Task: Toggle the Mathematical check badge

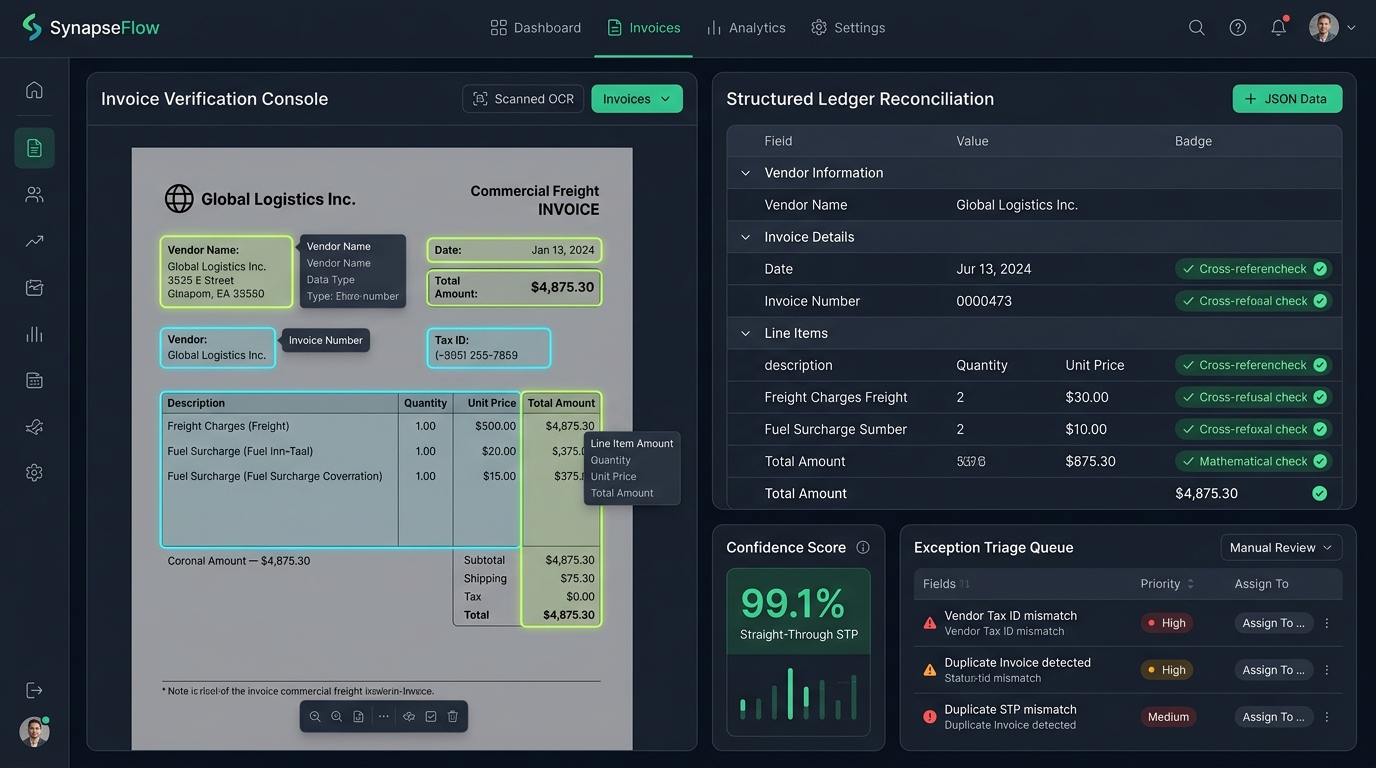Action: [1253, 461]
